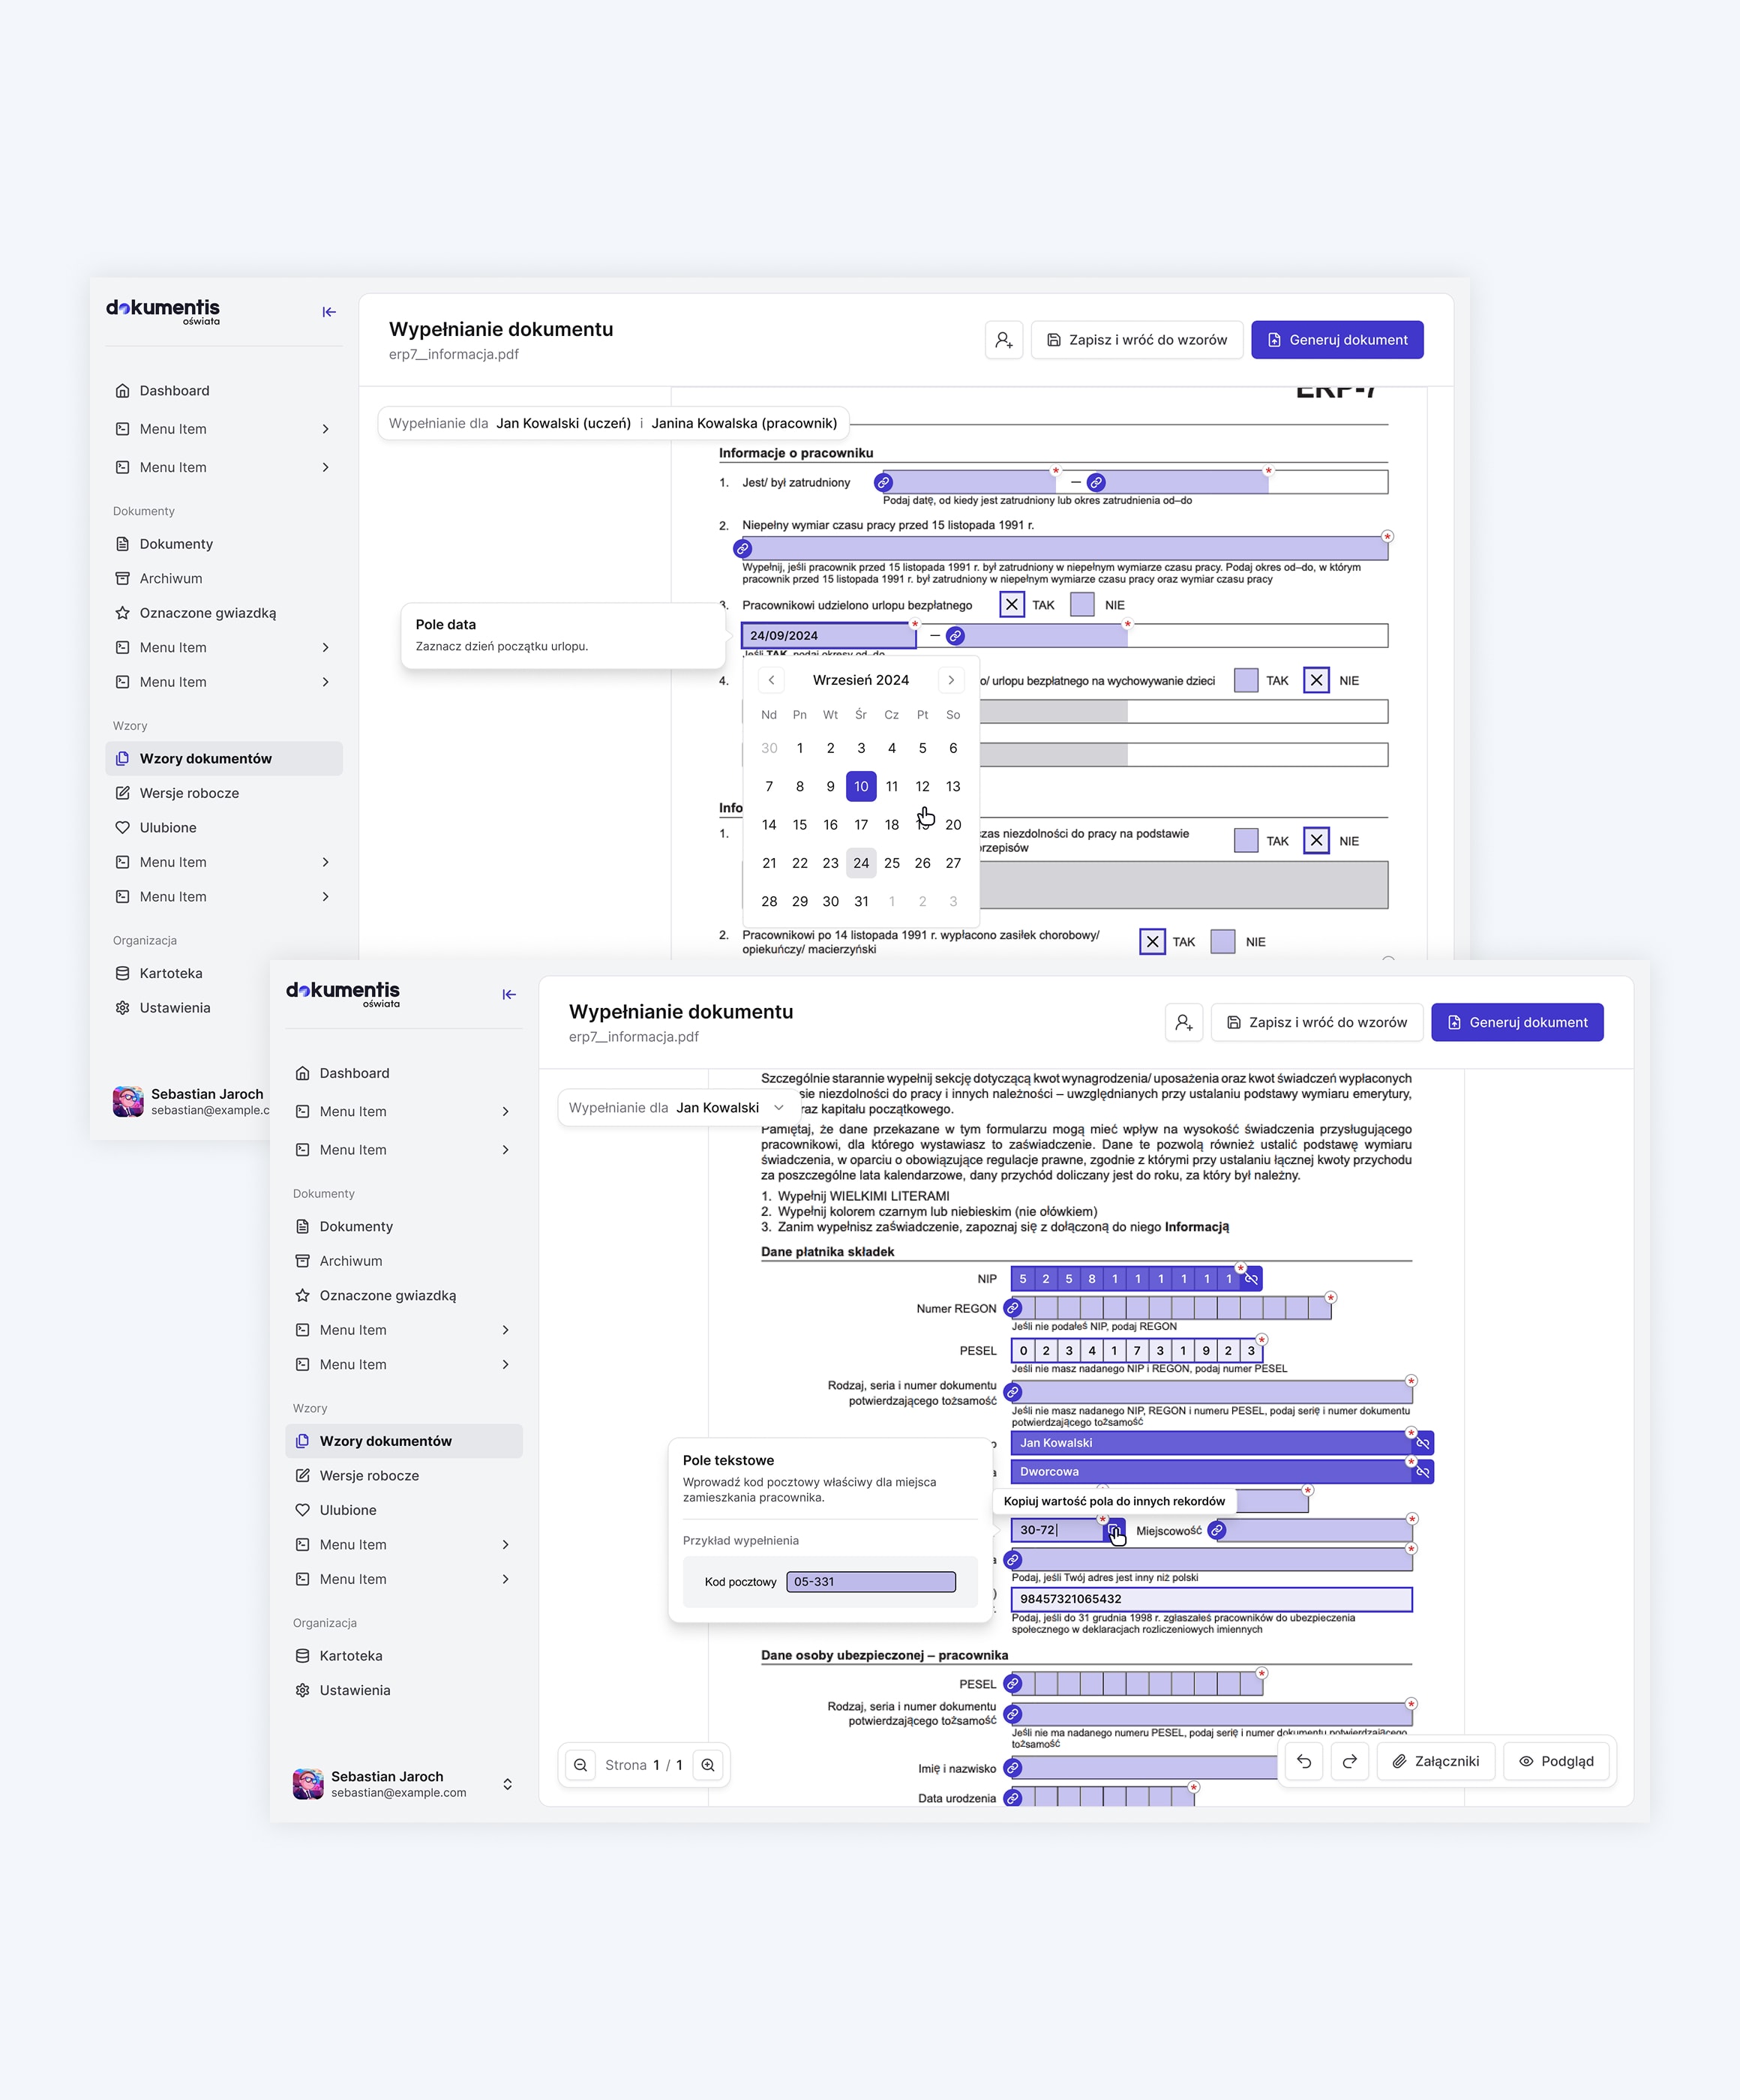Image resolution: width=1740 pixels, height=2100 pixels.
Task: Copy postal code value to other records
Action: tap(1114, 1530)
